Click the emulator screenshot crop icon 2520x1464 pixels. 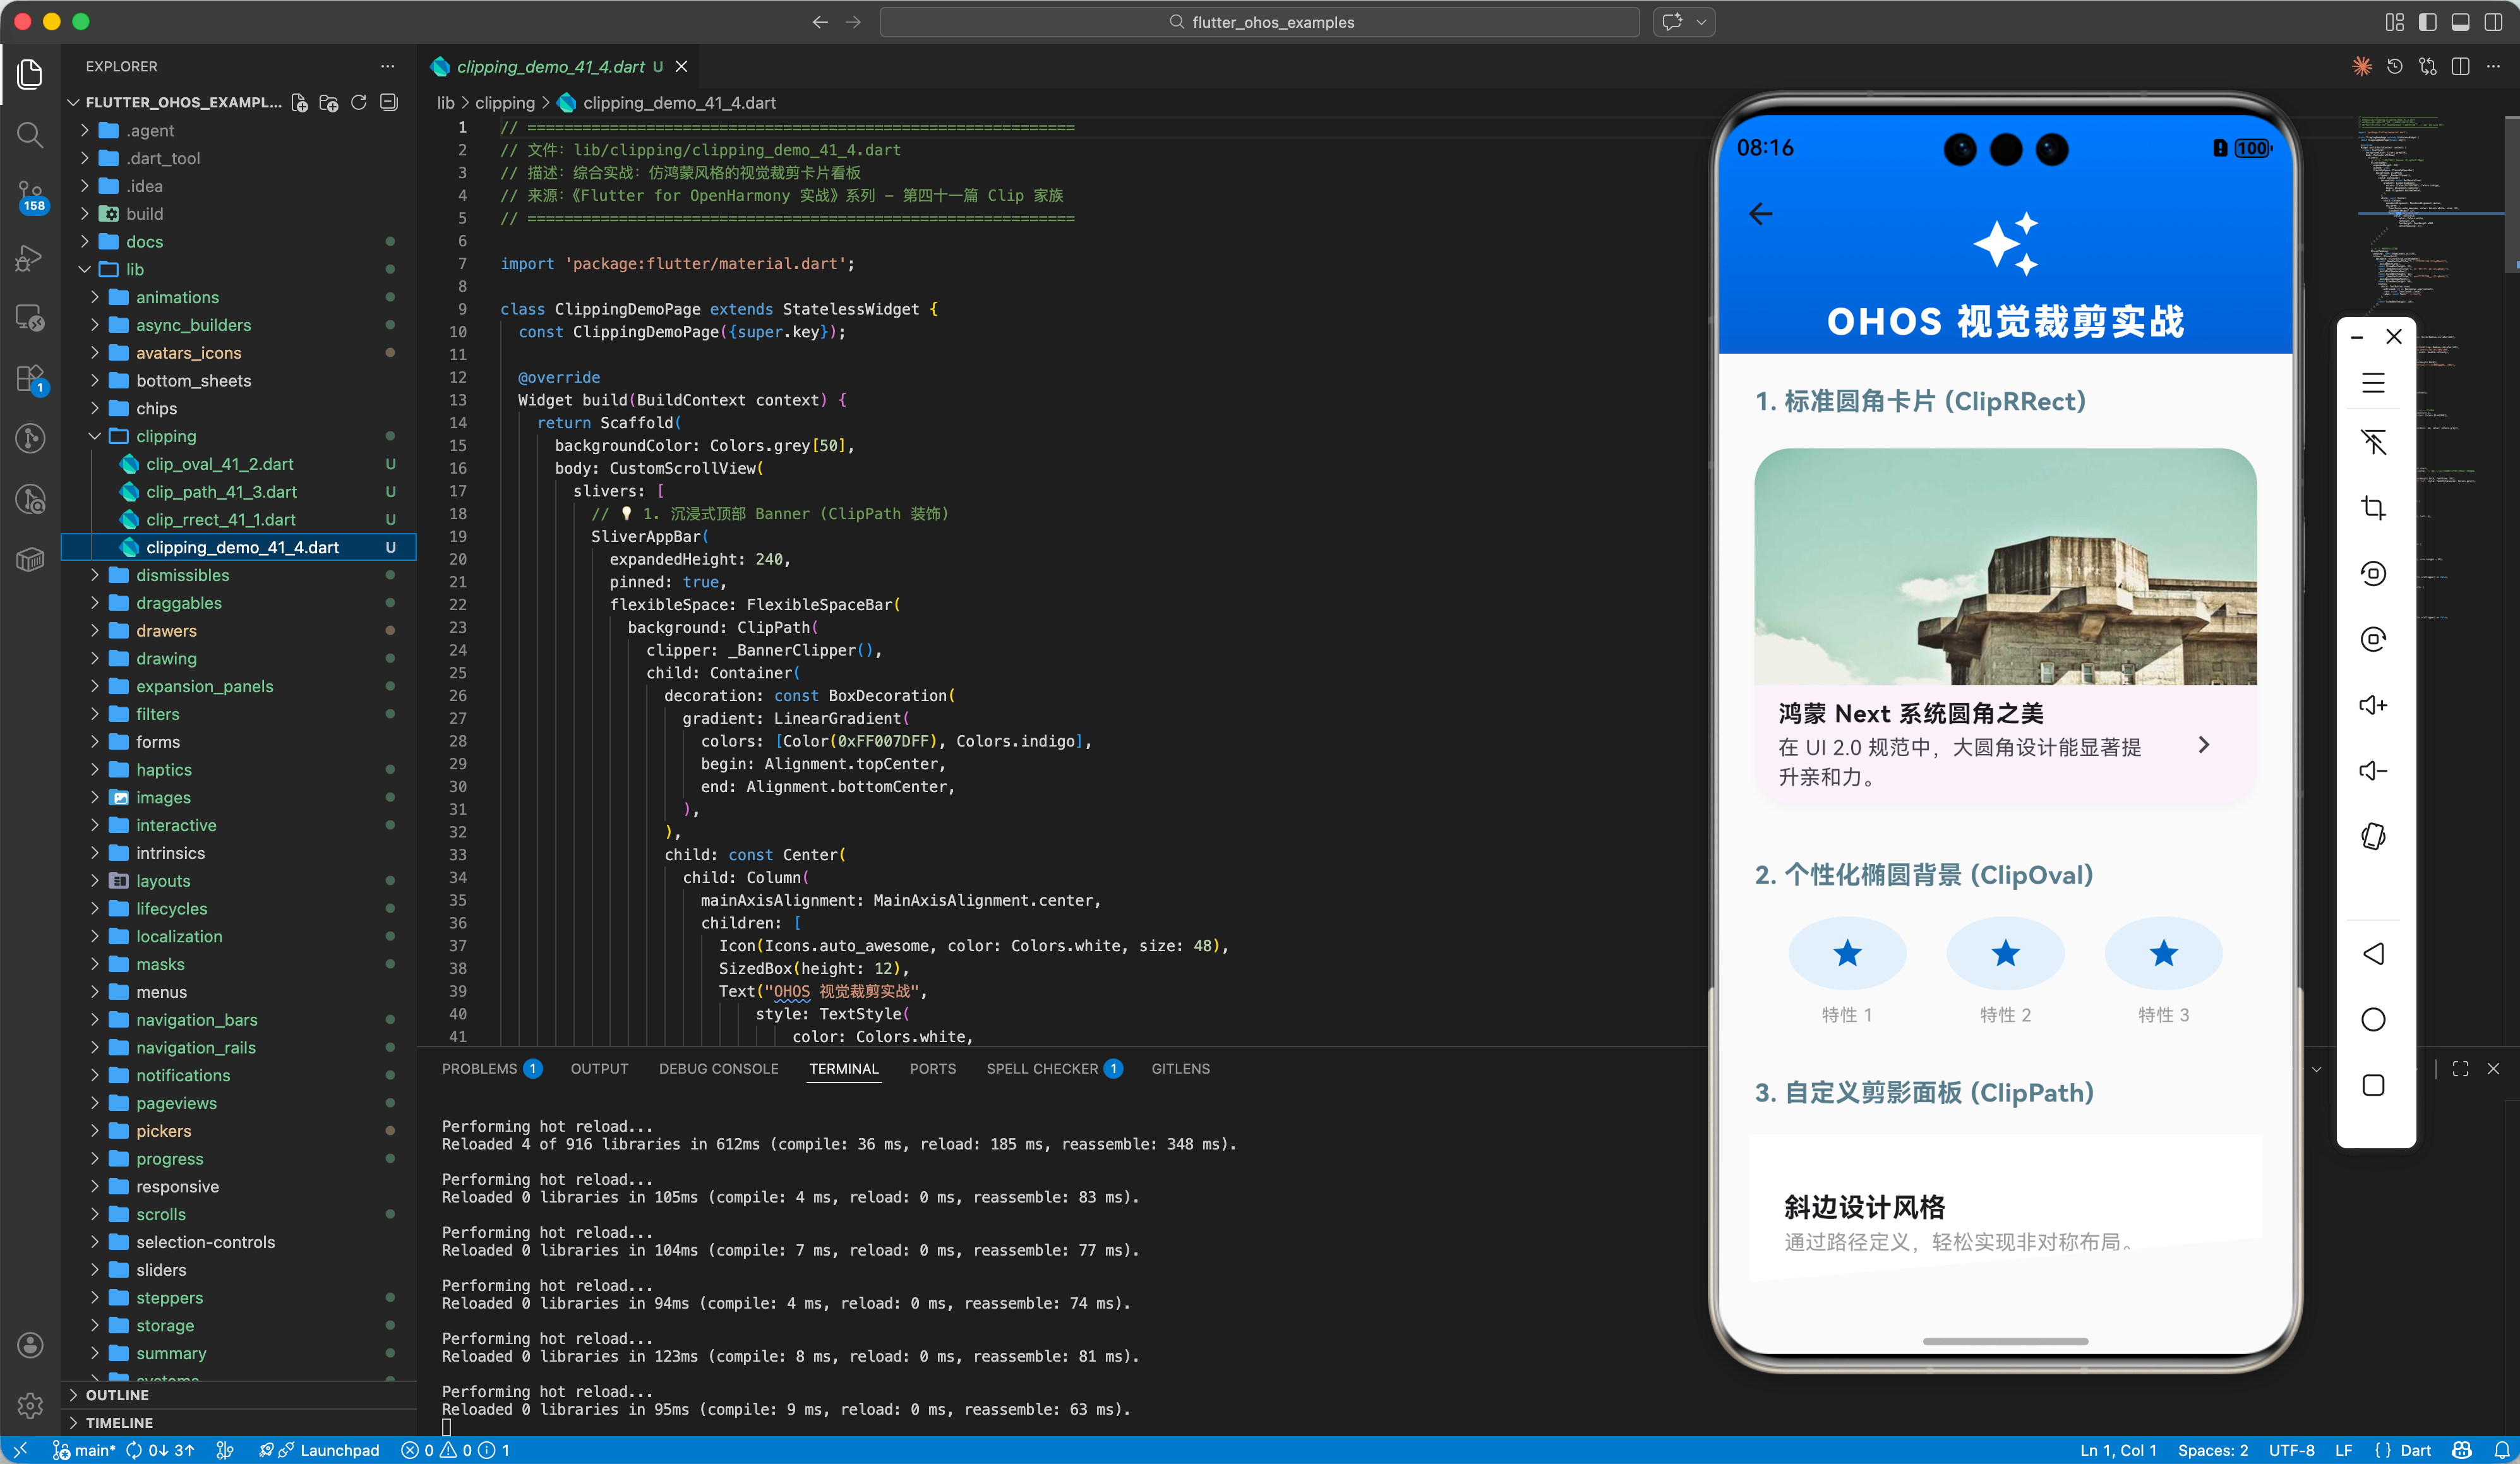tap(2373, 508)
